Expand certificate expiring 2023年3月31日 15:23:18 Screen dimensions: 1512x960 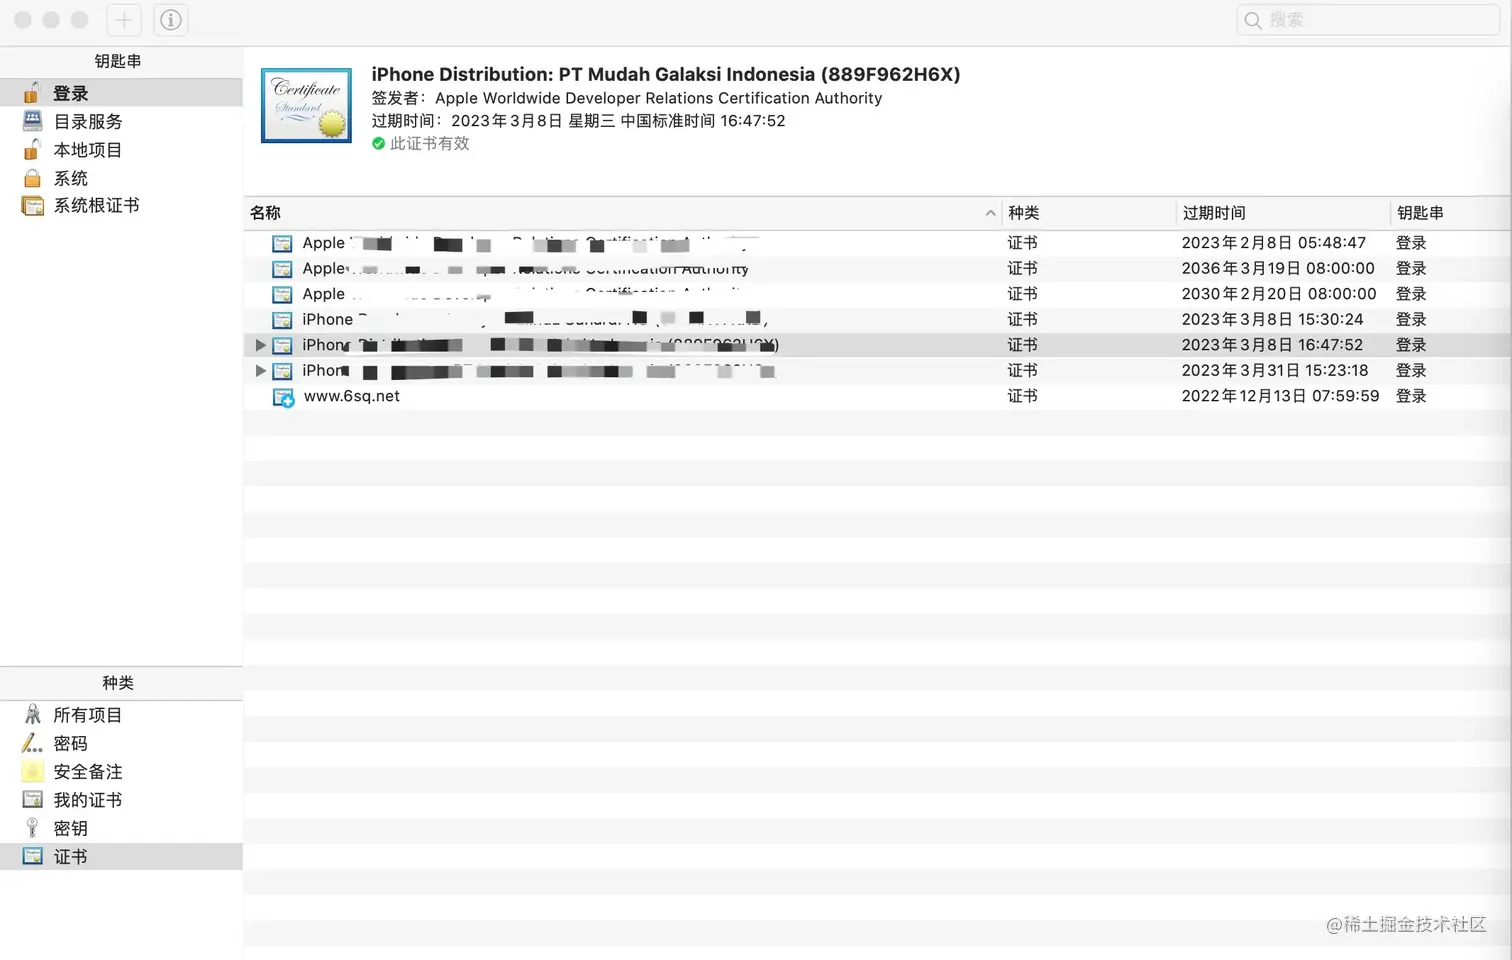click(260, 370)
